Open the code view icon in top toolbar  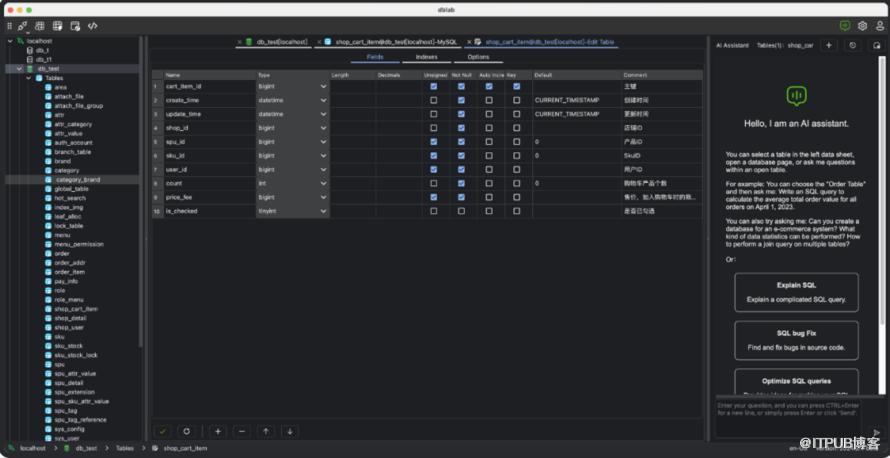coord(92,25)
